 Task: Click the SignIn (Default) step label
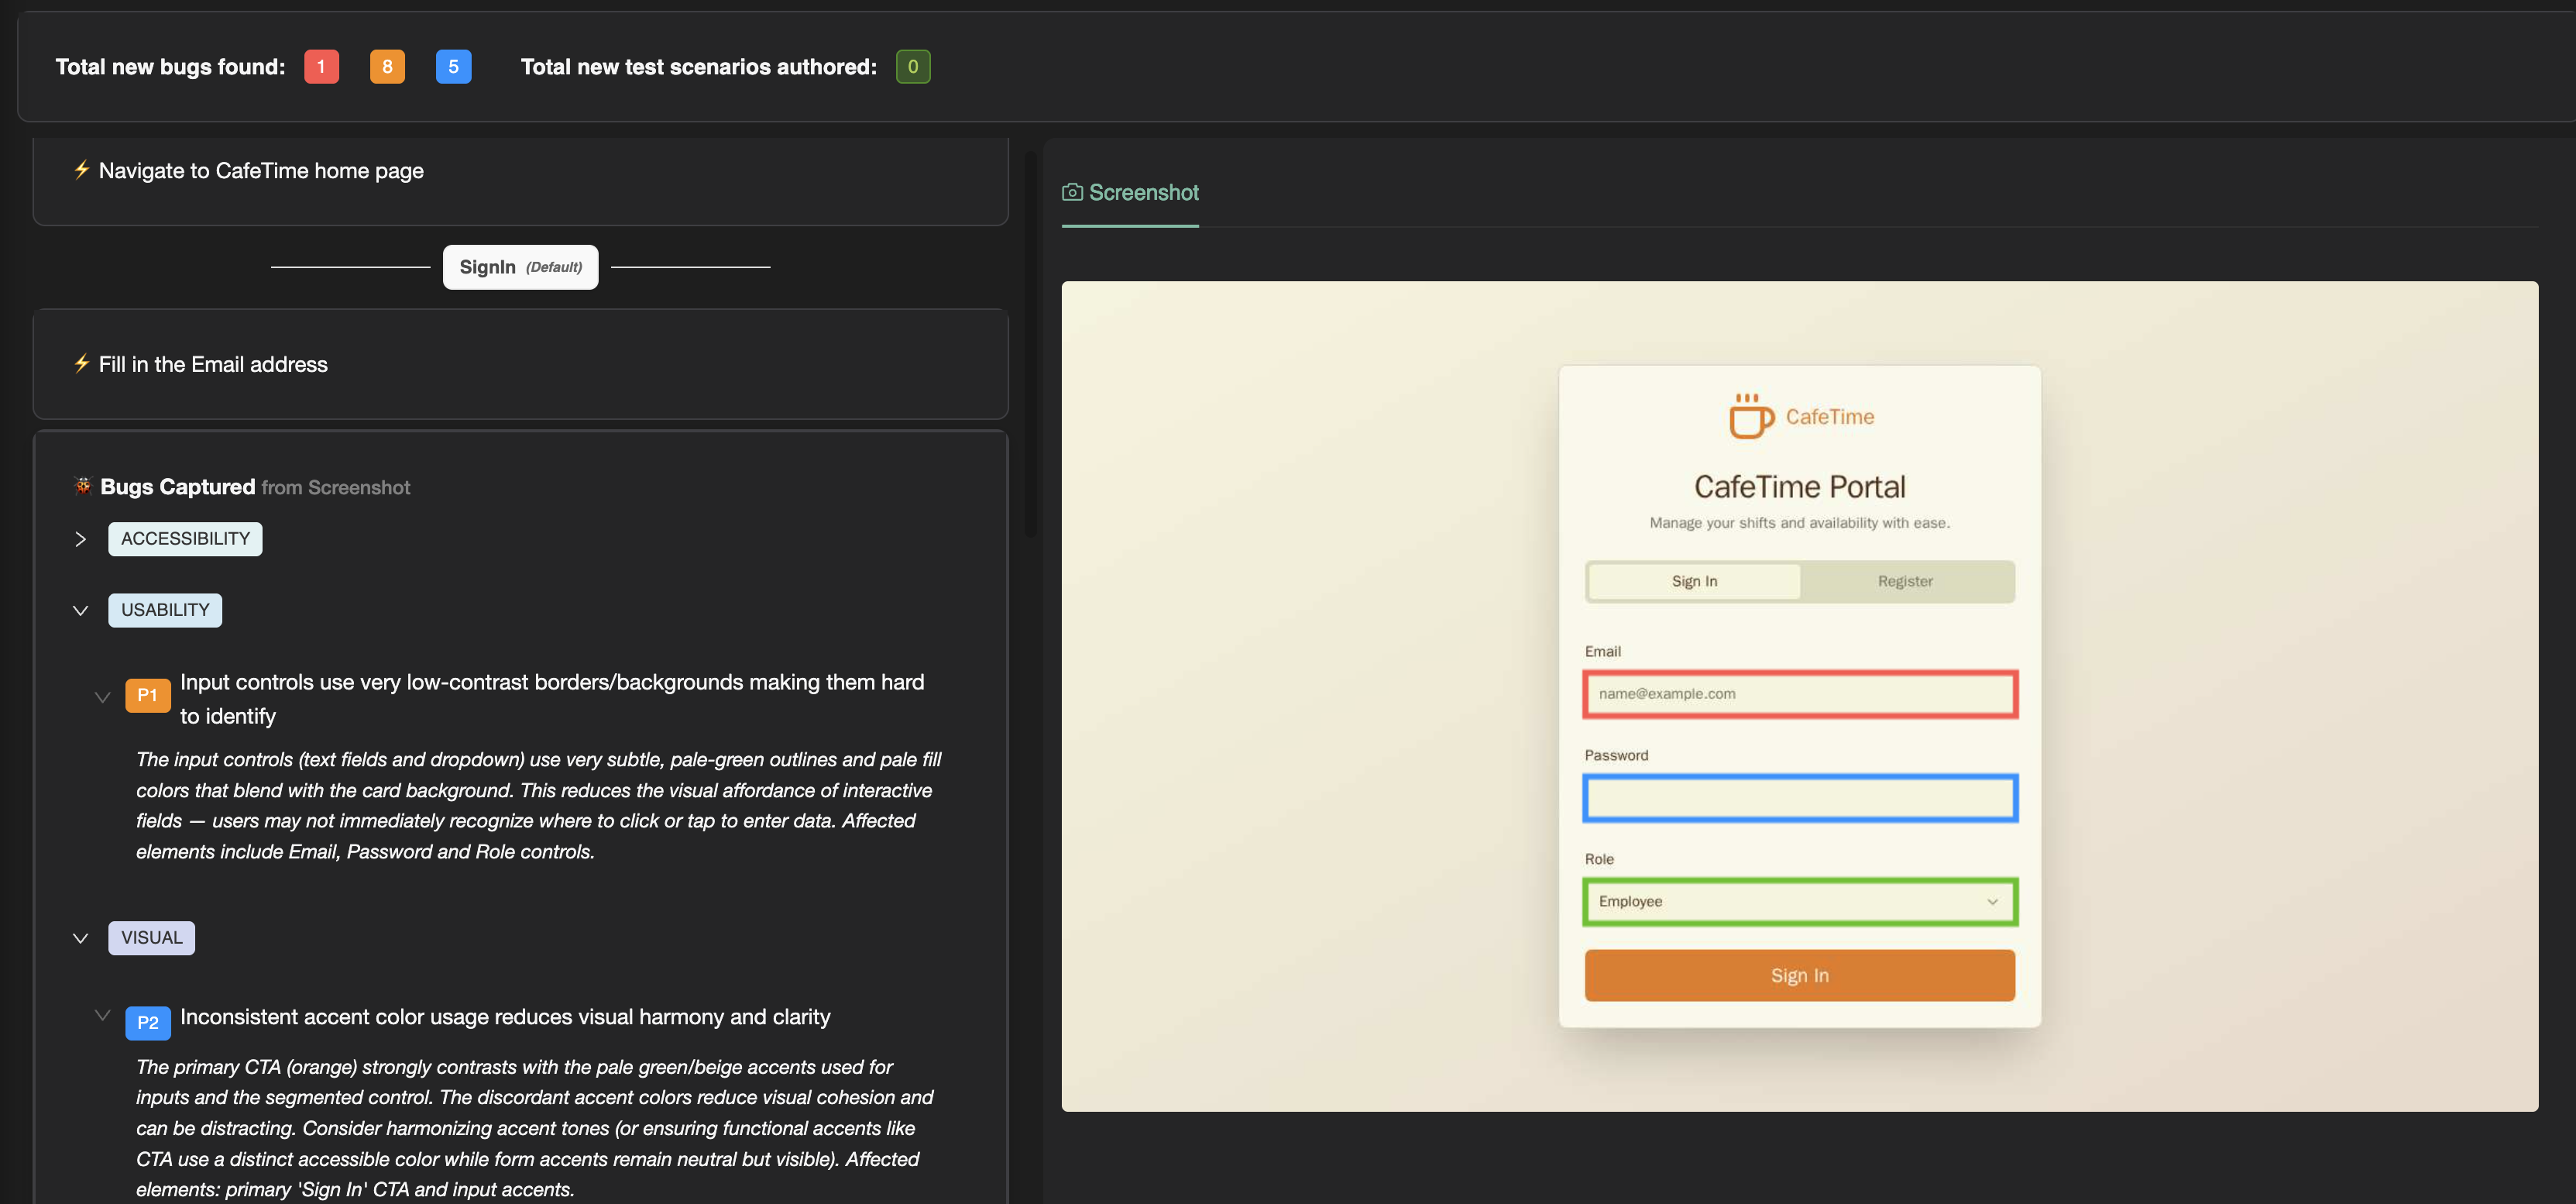click(520, 267)
